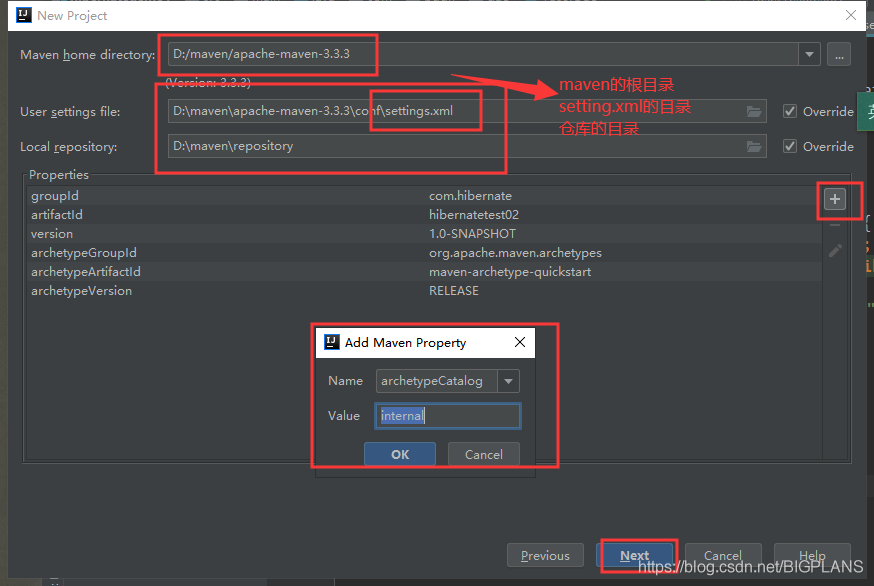Click the org.apache.maven.archetypes value
874x586 pixels.
[515, 253]
